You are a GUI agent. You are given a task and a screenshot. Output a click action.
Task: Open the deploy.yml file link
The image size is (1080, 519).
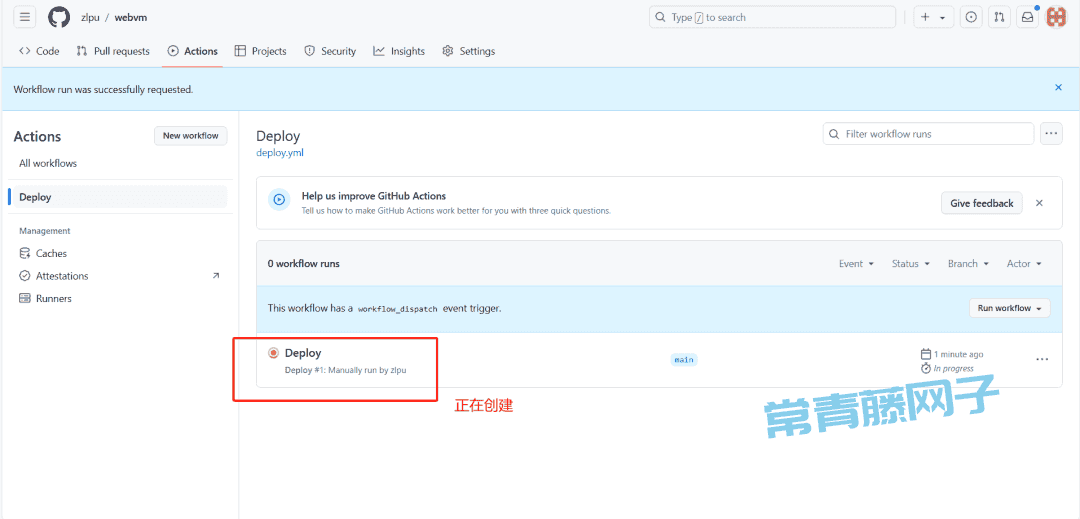click(x=280, y=153)
